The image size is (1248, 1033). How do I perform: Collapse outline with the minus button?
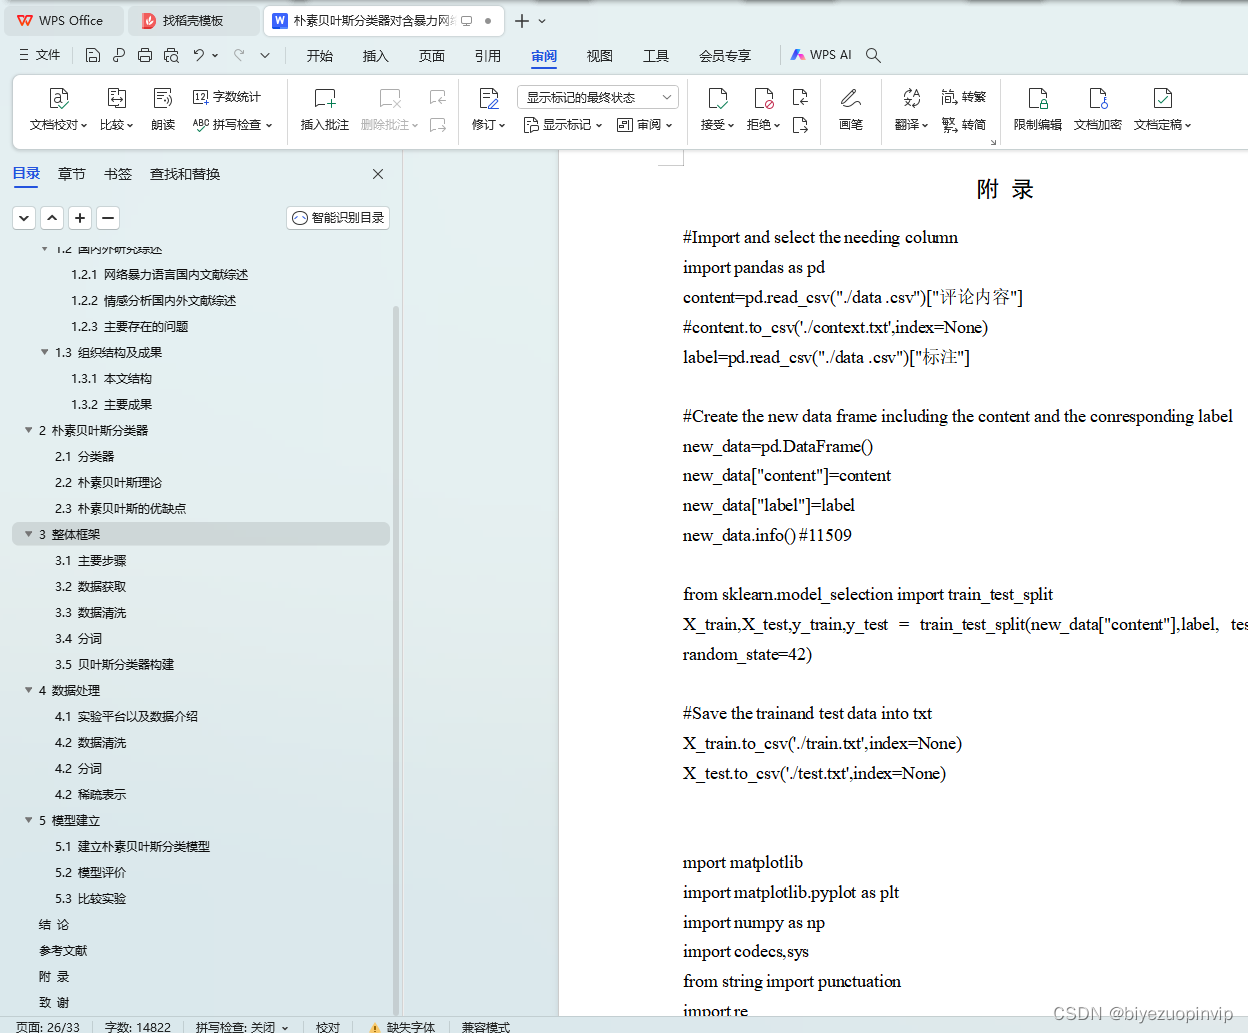(x=108, y=218)
